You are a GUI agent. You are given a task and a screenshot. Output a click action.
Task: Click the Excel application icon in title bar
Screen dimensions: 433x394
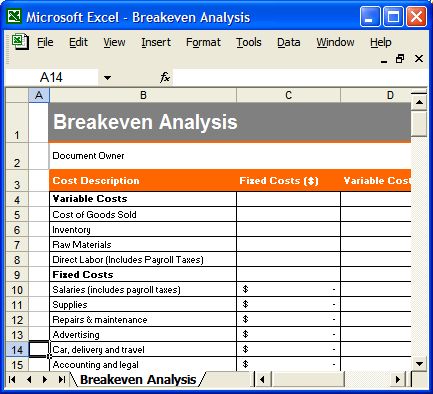click(14, 16)
